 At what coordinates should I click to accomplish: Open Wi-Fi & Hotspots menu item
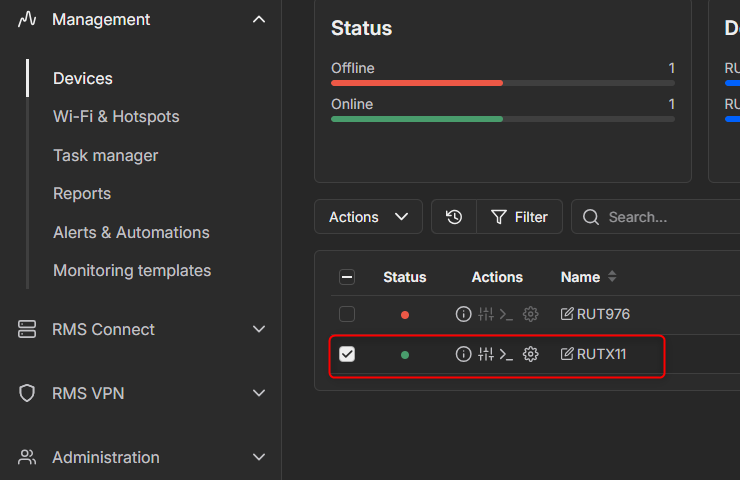pos(116,116)
